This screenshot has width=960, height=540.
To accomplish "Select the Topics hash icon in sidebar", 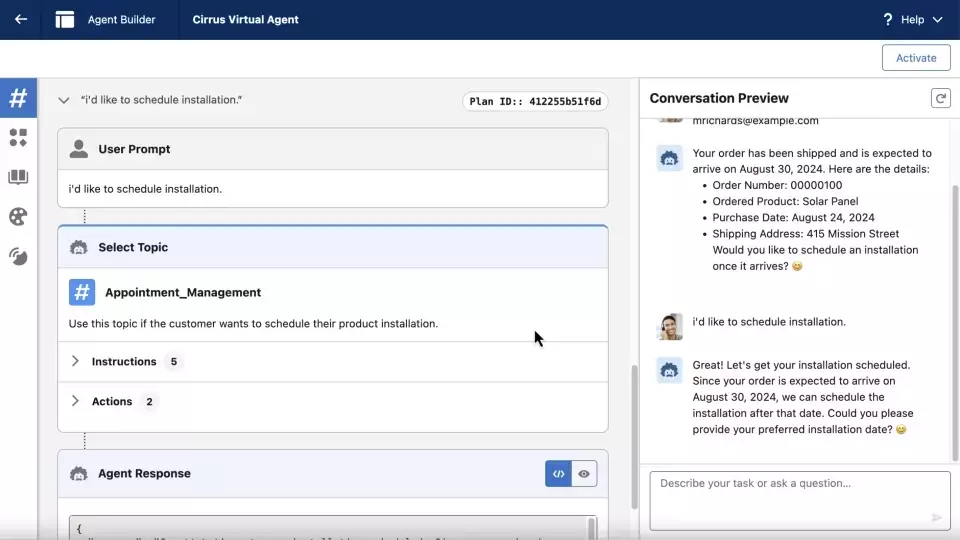I will [18, 98].
